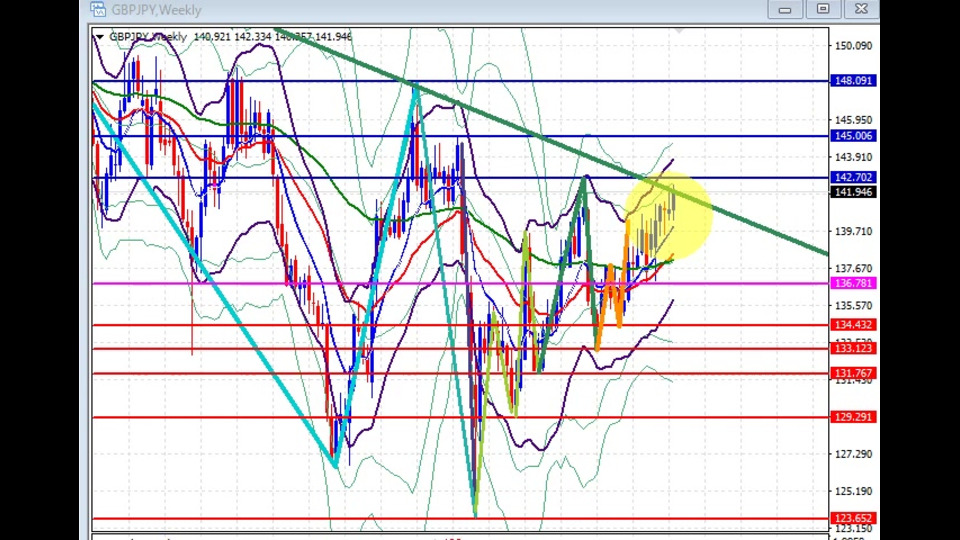Click the 137.670 price scale value
The height and width of the screenshot is (540, 960).
coord(853,268)
